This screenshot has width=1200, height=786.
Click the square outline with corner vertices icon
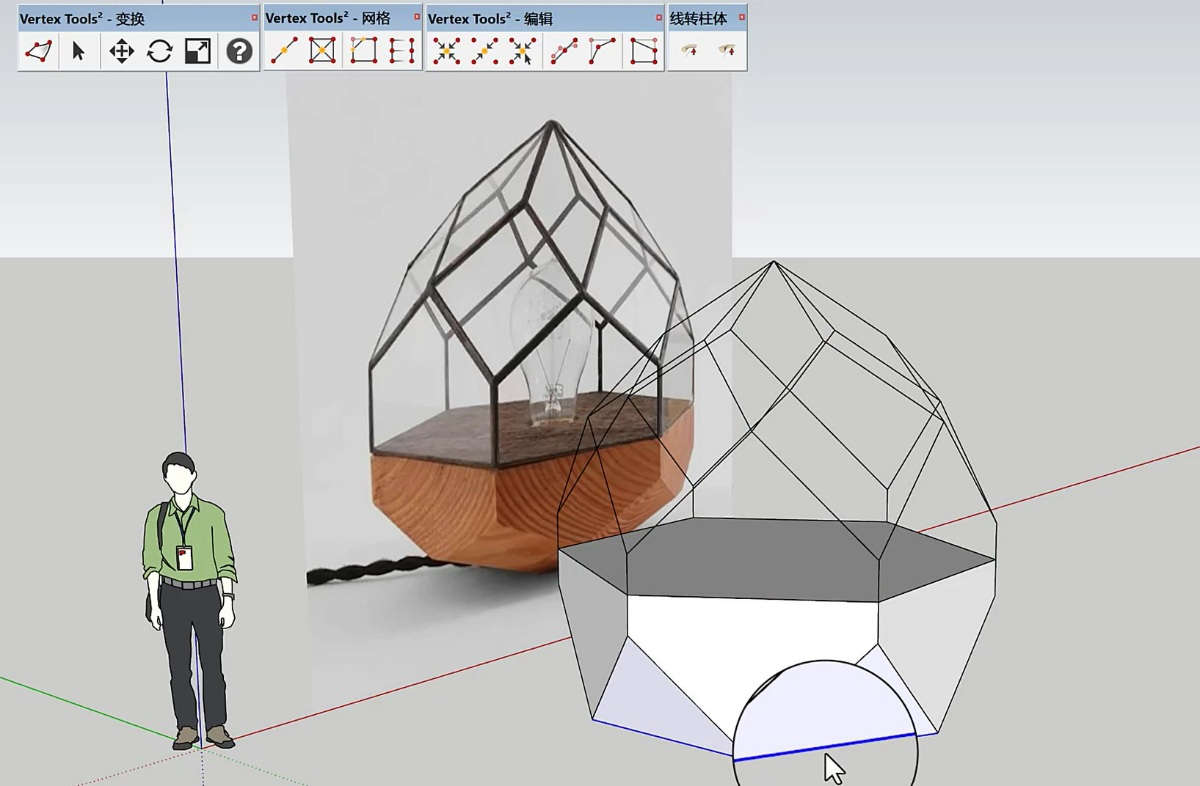click(364, 51)
